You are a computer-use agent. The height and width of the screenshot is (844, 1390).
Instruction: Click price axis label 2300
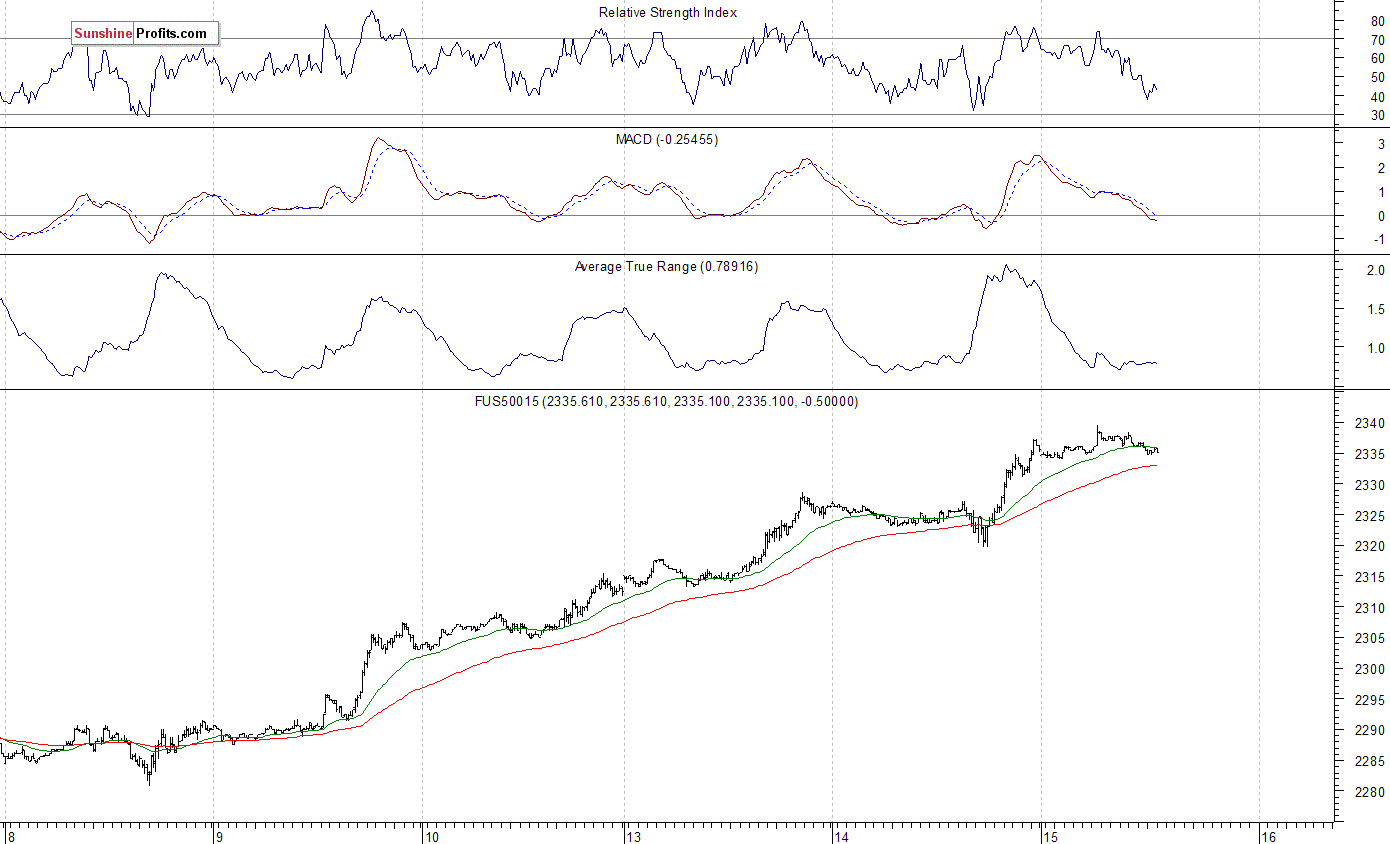coord(1370,670)
